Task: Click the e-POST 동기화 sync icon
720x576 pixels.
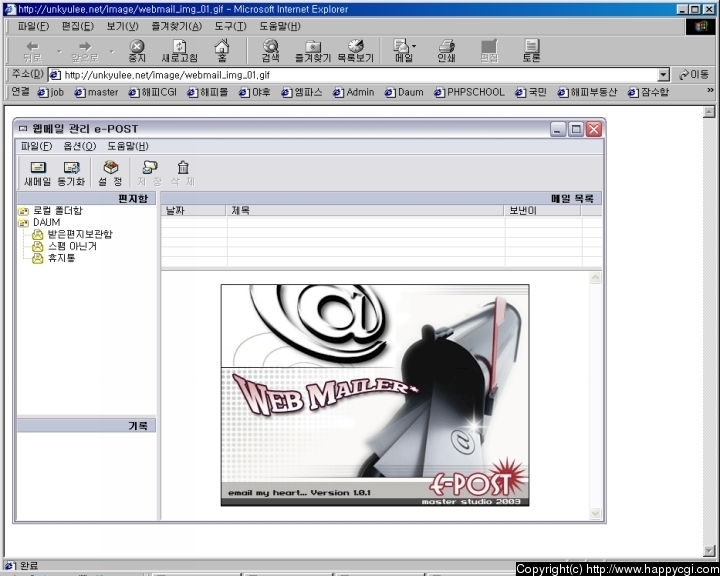Action: click(71, 168)
